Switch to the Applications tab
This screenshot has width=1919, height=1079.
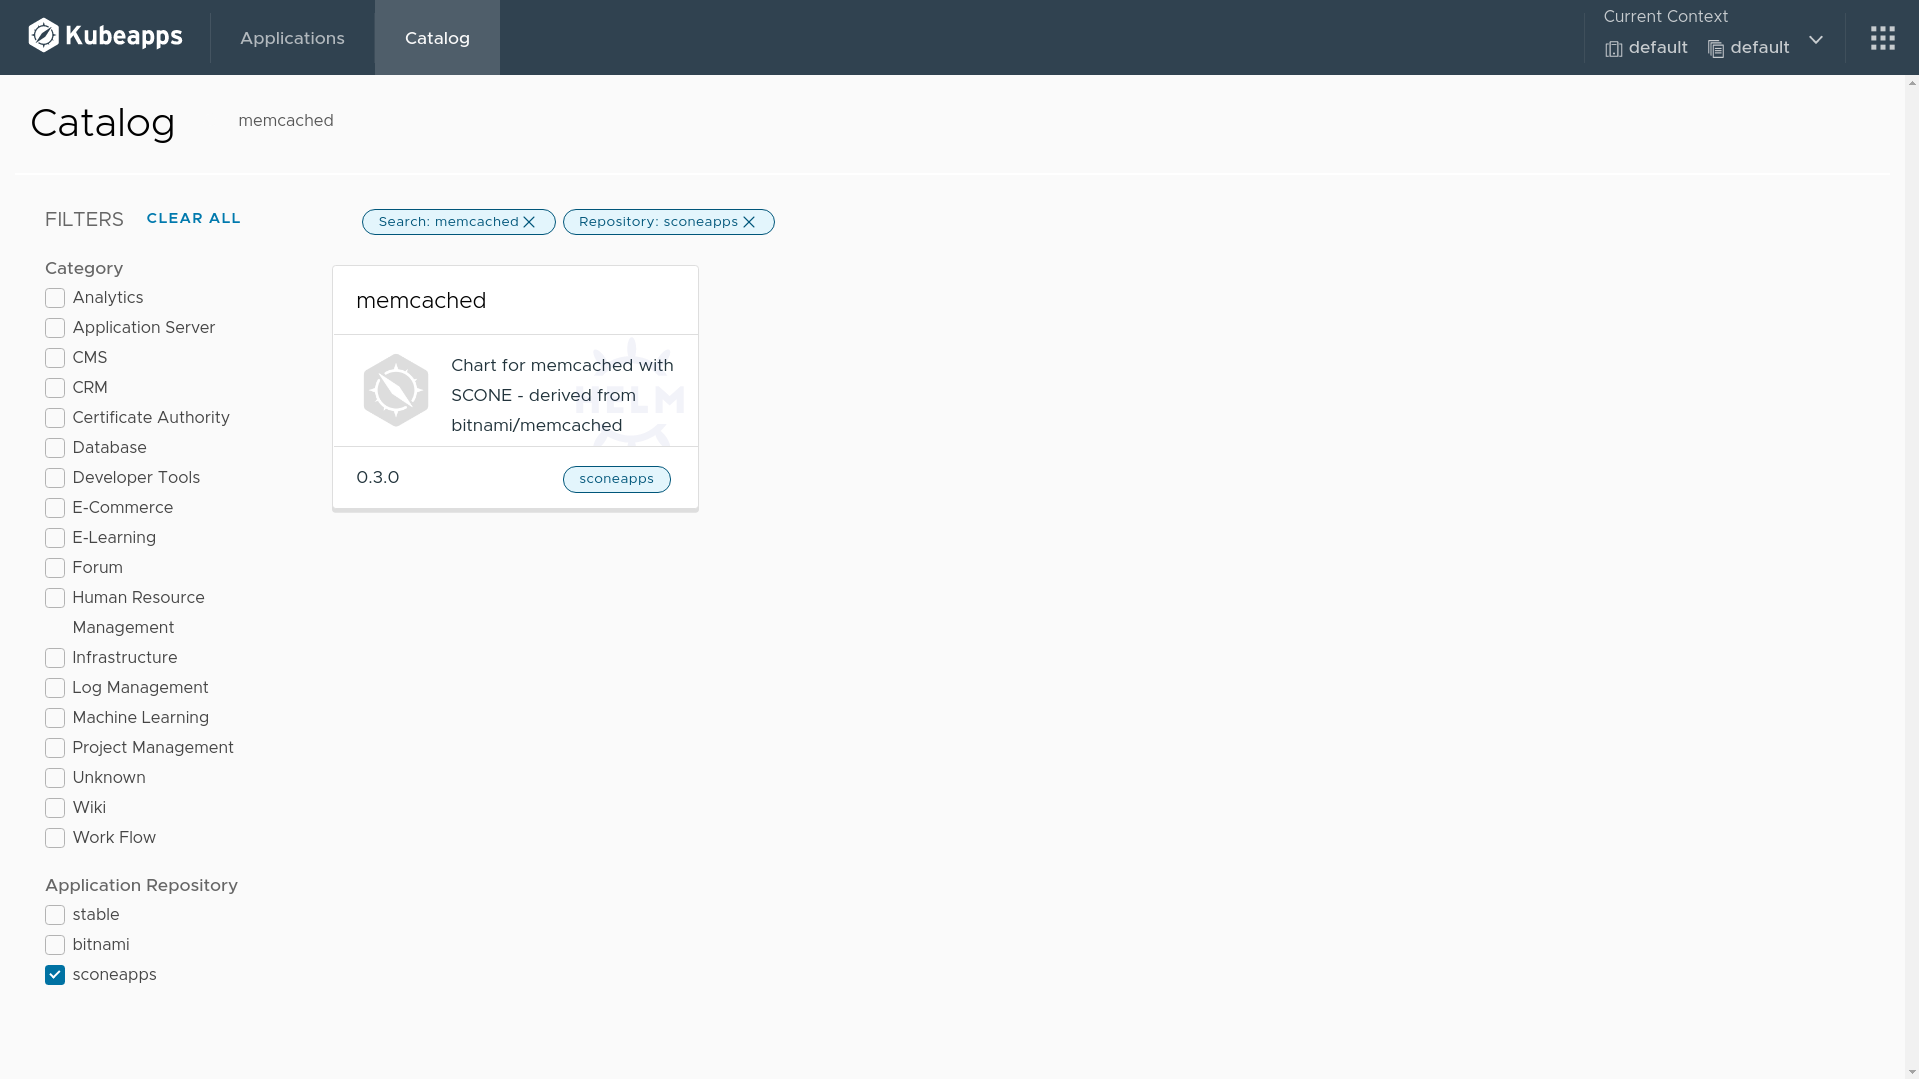click(x=292, y=38)
